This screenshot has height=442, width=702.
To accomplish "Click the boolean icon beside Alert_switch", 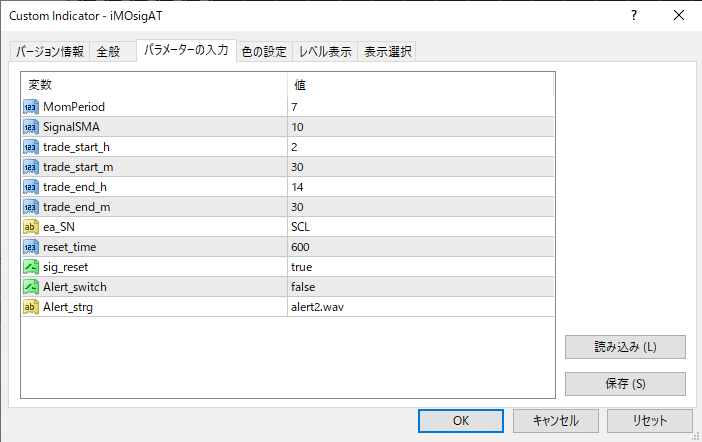I will click(30, 287).
